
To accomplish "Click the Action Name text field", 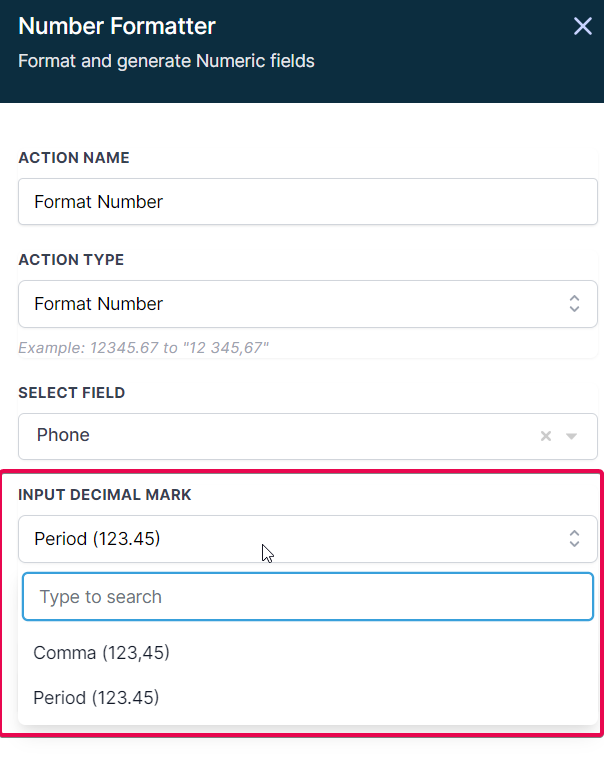I will [308, 202].
